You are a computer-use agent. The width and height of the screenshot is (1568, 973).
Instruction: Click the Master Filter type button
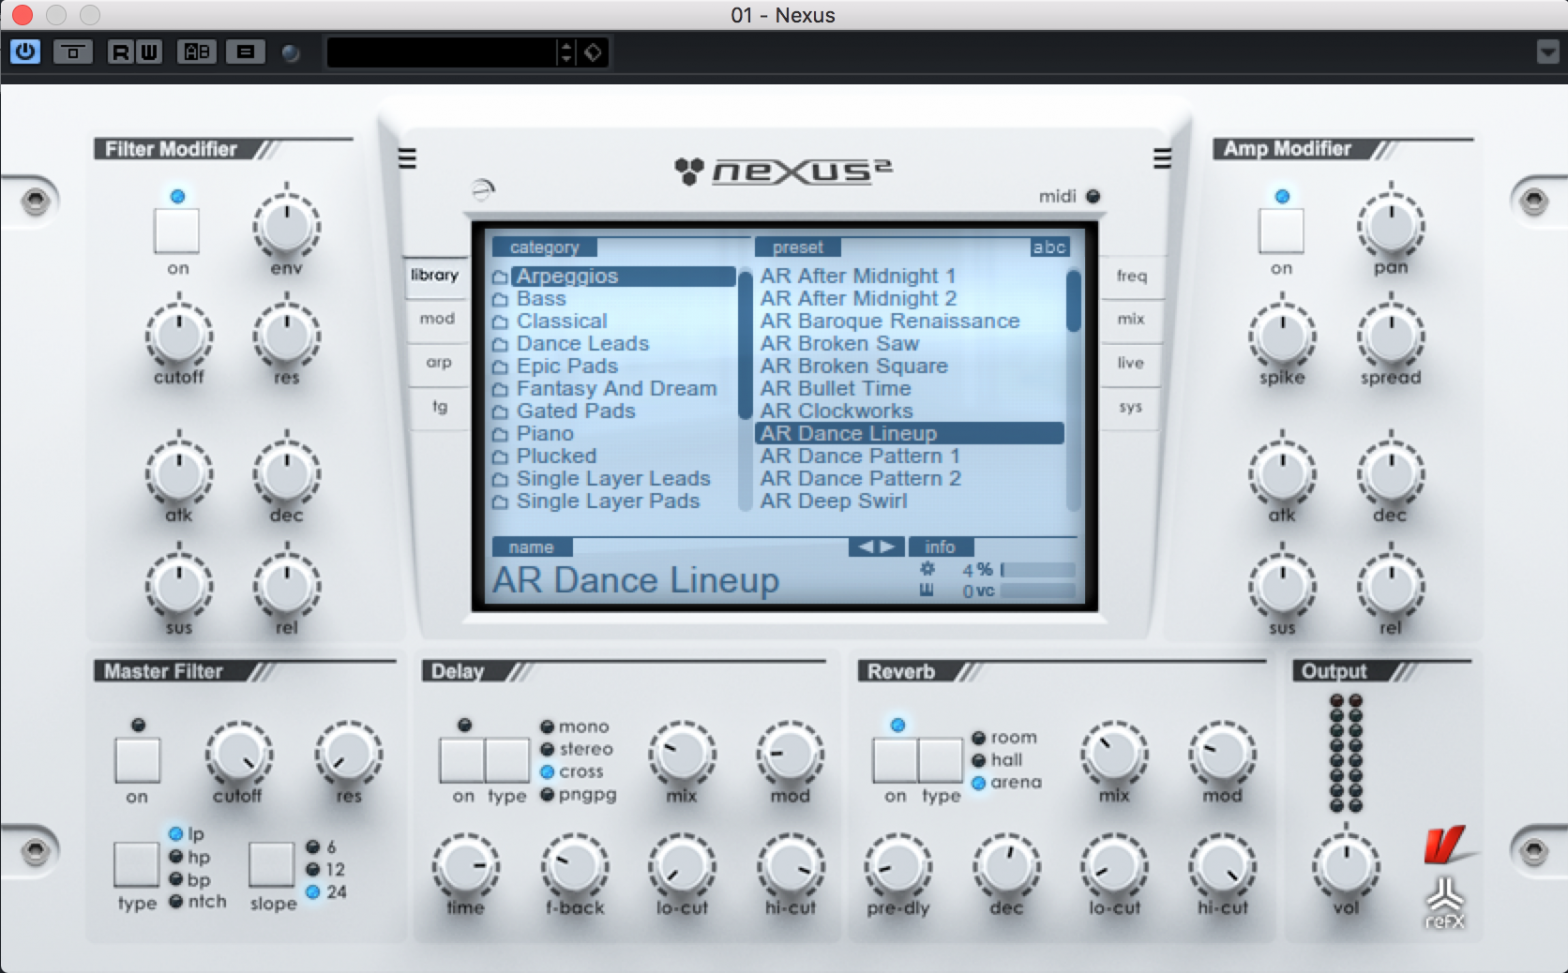click(x=136, y=864)
